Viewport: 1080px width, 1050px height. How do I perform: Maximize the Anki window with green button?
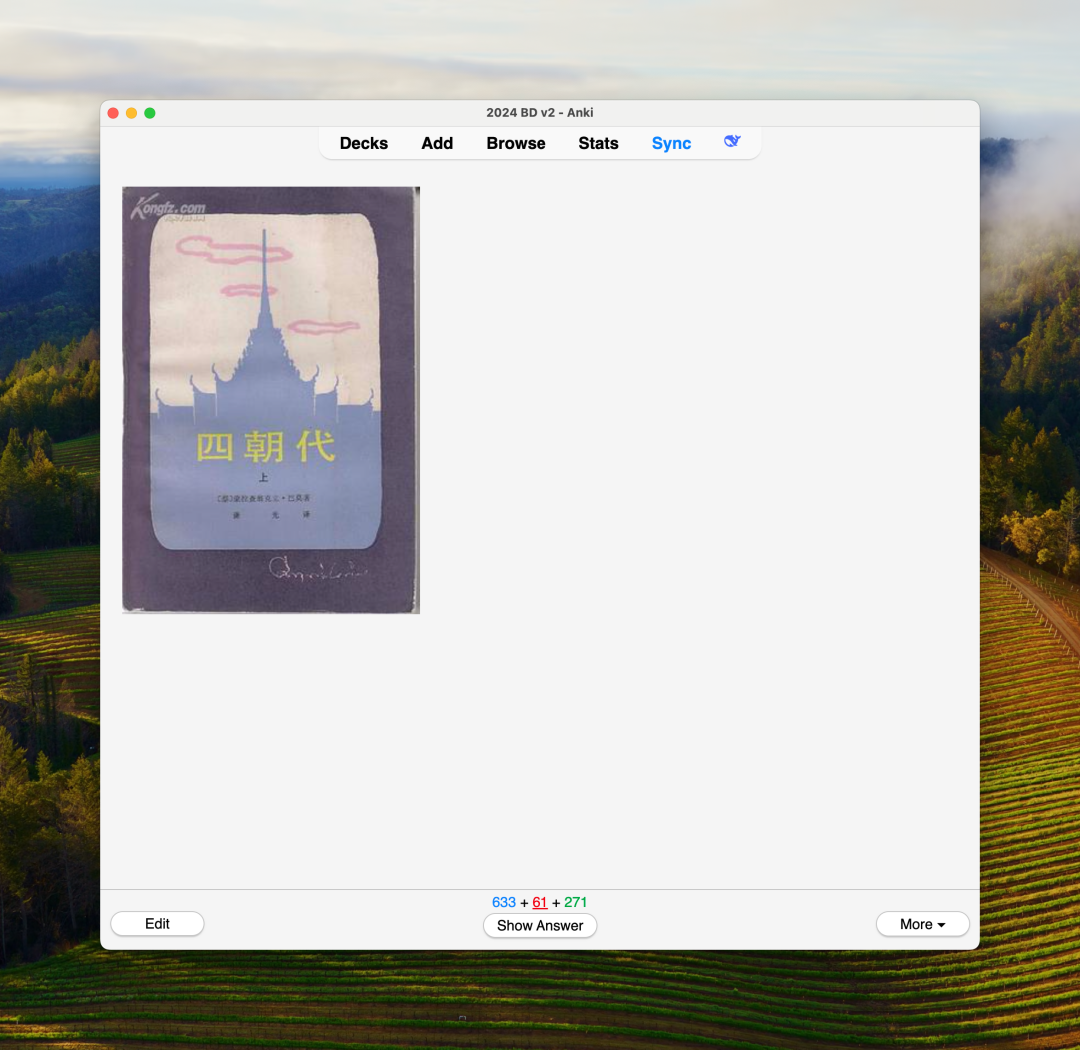(x=149, y=113)
